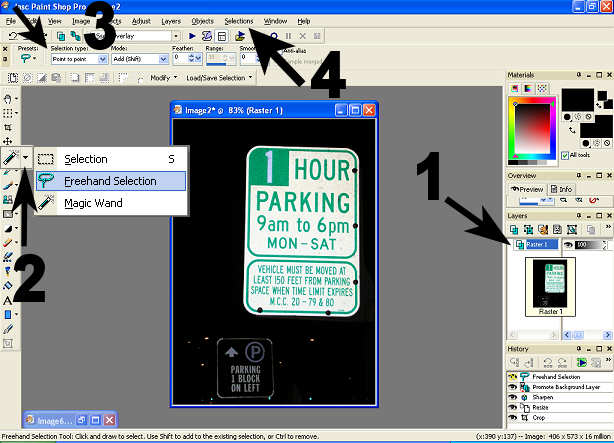Choose Freehand Selection from the flyout
This screenshot has width=614, height=443.
111,181
